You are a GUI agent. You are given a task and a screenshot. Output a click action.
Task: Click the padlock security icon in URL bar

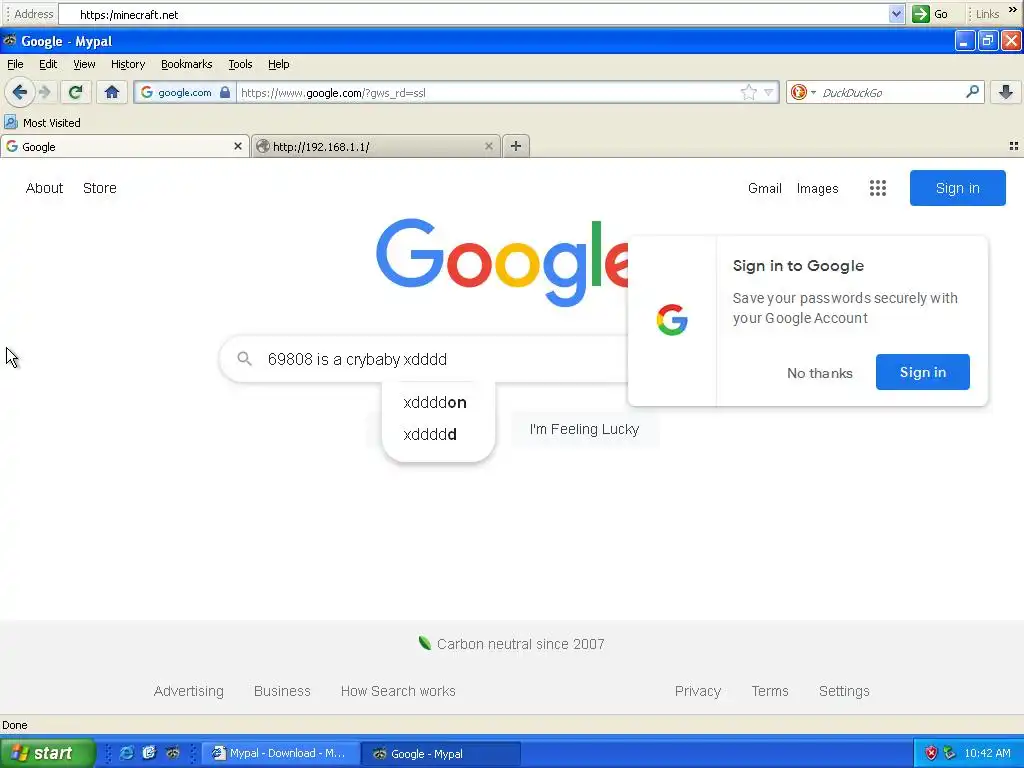point(225,92)
